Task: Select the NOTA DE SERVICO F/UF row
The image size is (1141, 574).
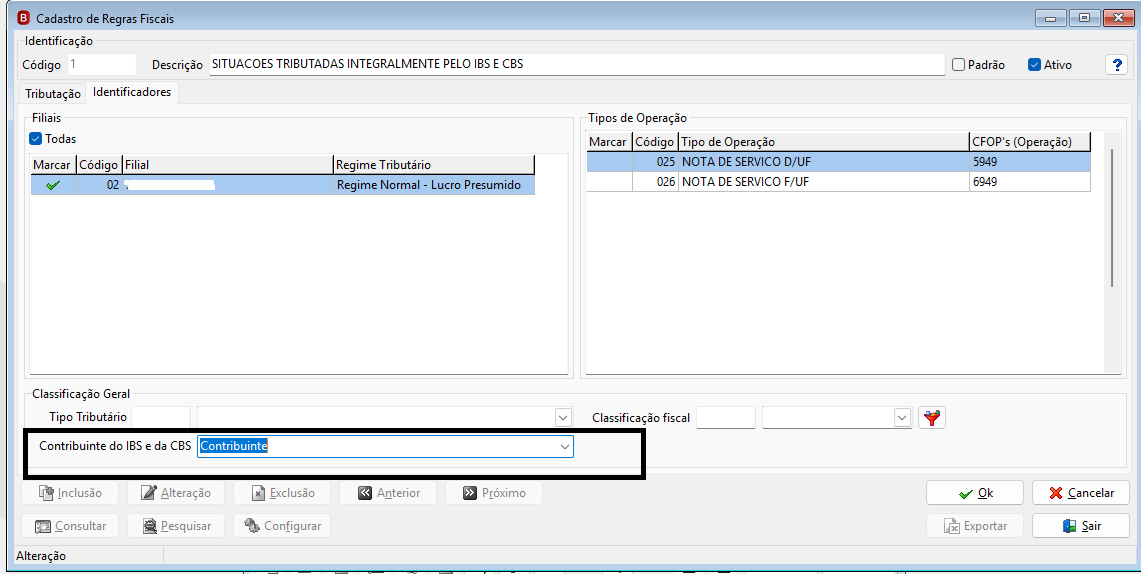Action: point(838,182)
